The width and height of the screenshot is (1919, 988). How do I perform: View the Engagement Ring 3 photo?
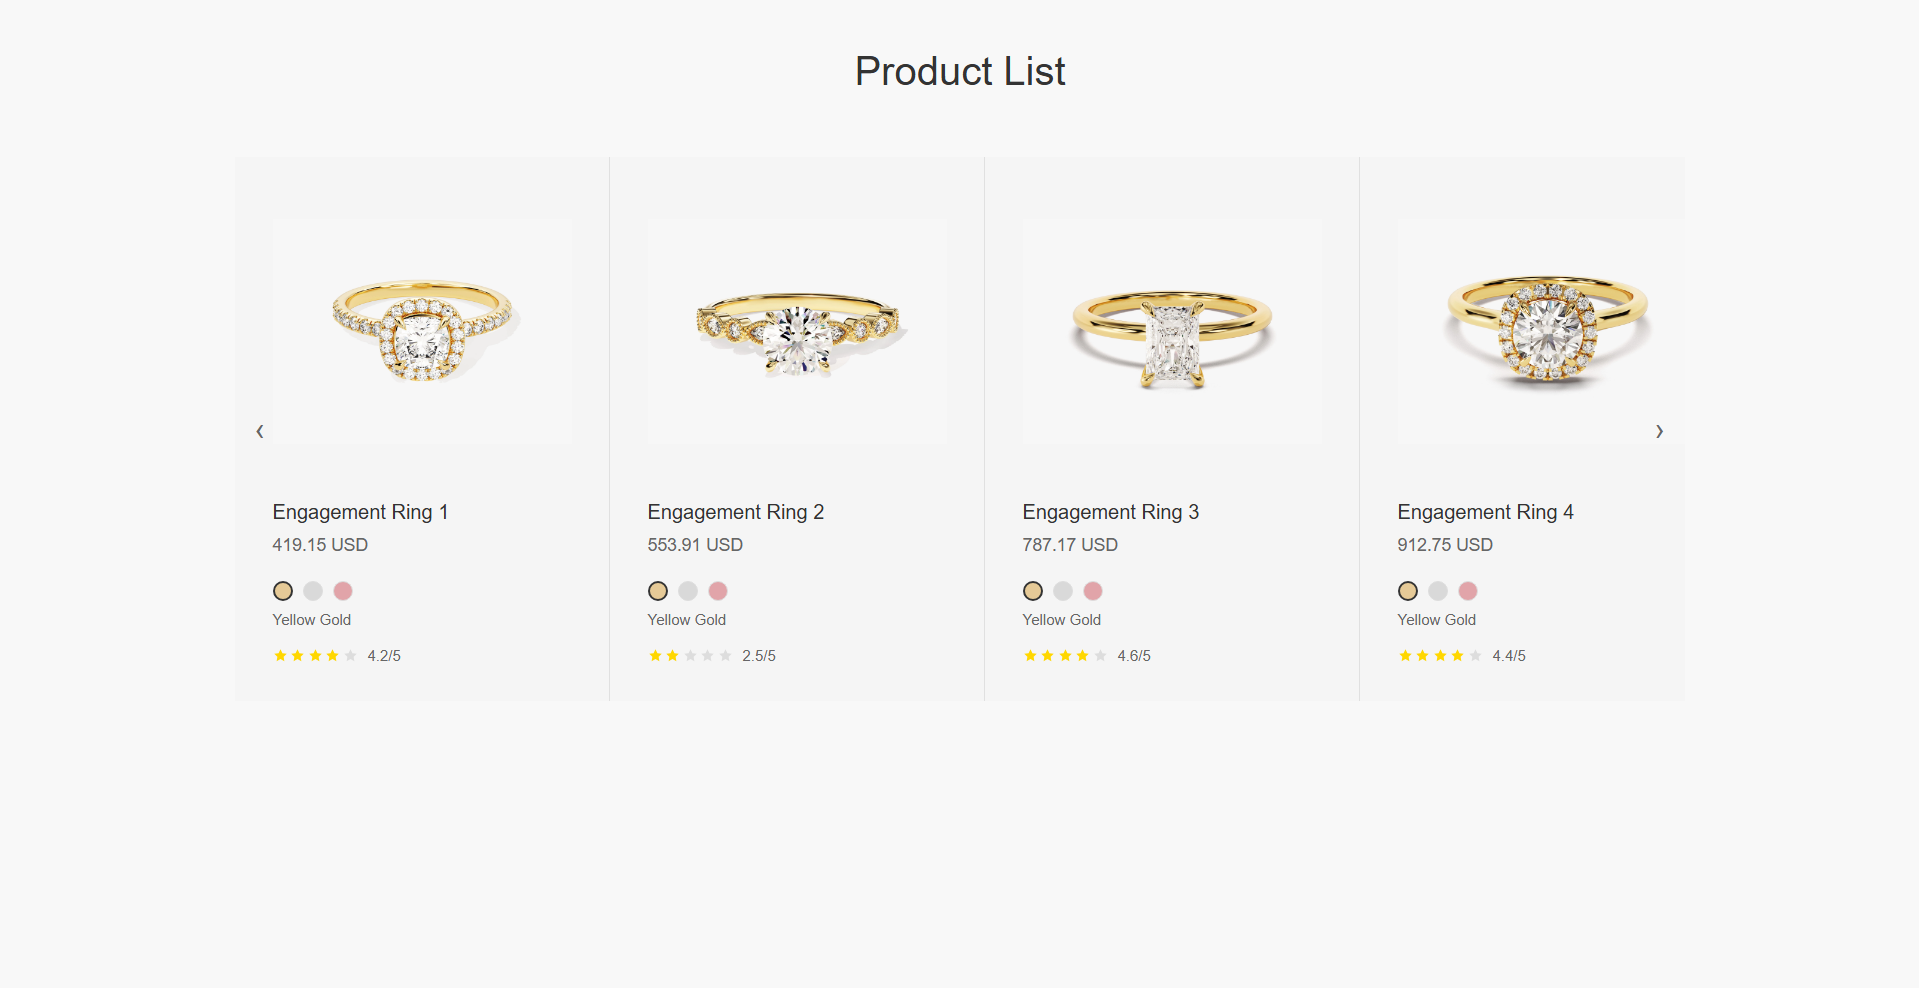pos(1172,332)
